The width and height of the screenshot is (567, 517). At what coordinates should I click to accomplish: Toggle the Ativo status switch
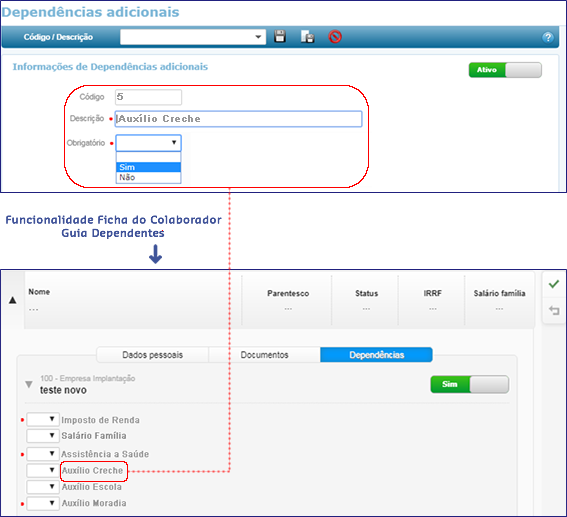(505, 70)
